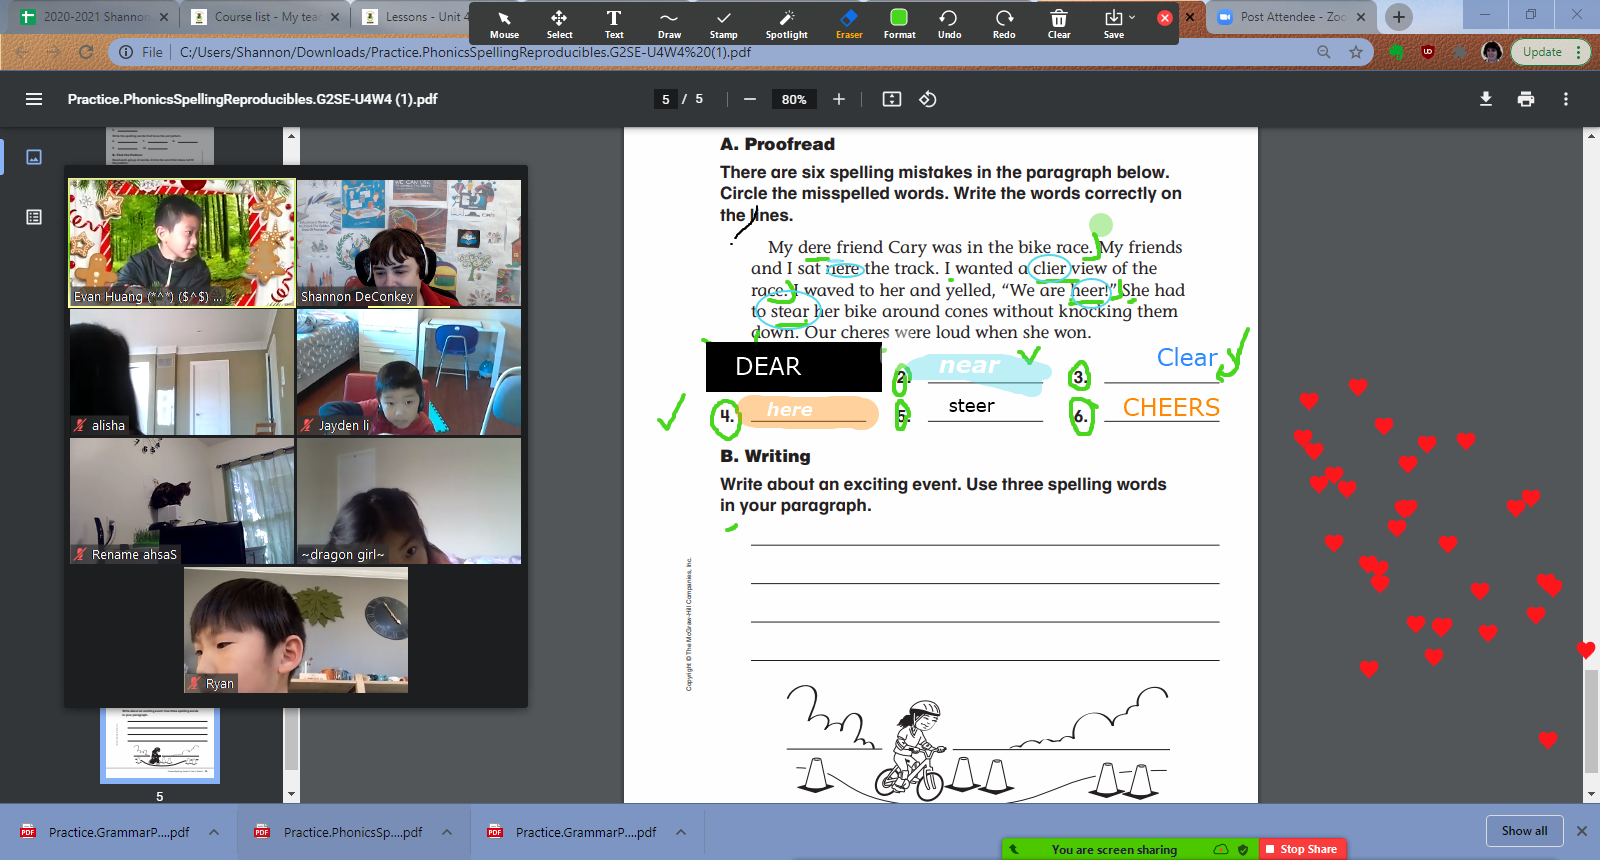Stop Share in Zoom

click(x=1302, y=849)
